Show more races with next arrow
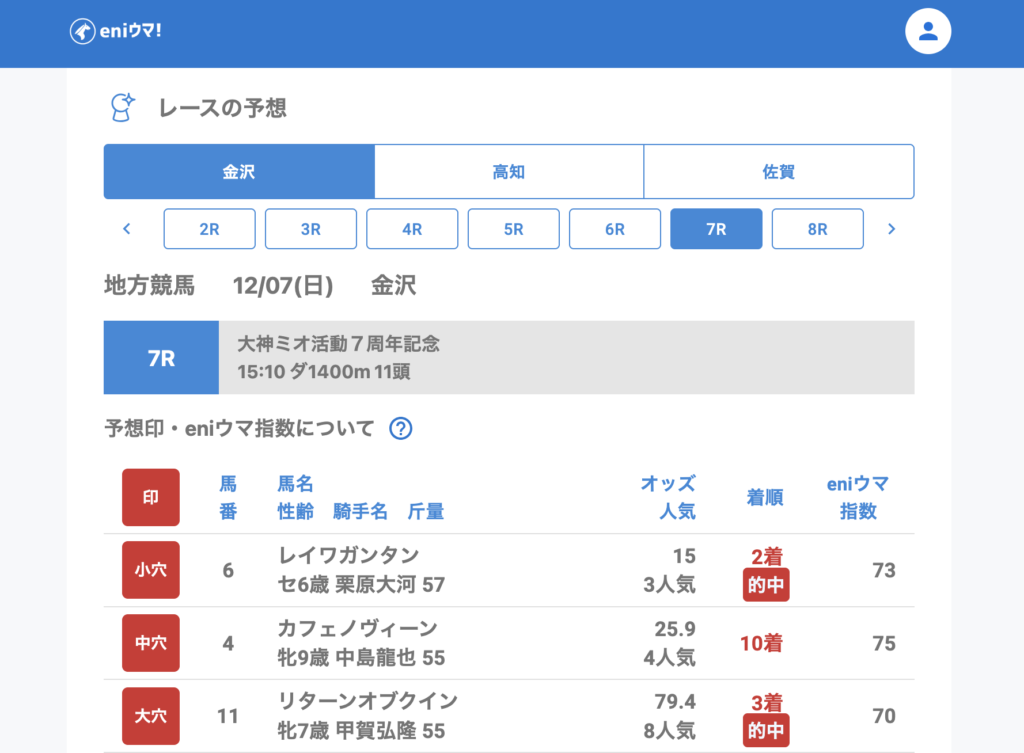The width and height of the screenshot is (1024, 753). 891,229
